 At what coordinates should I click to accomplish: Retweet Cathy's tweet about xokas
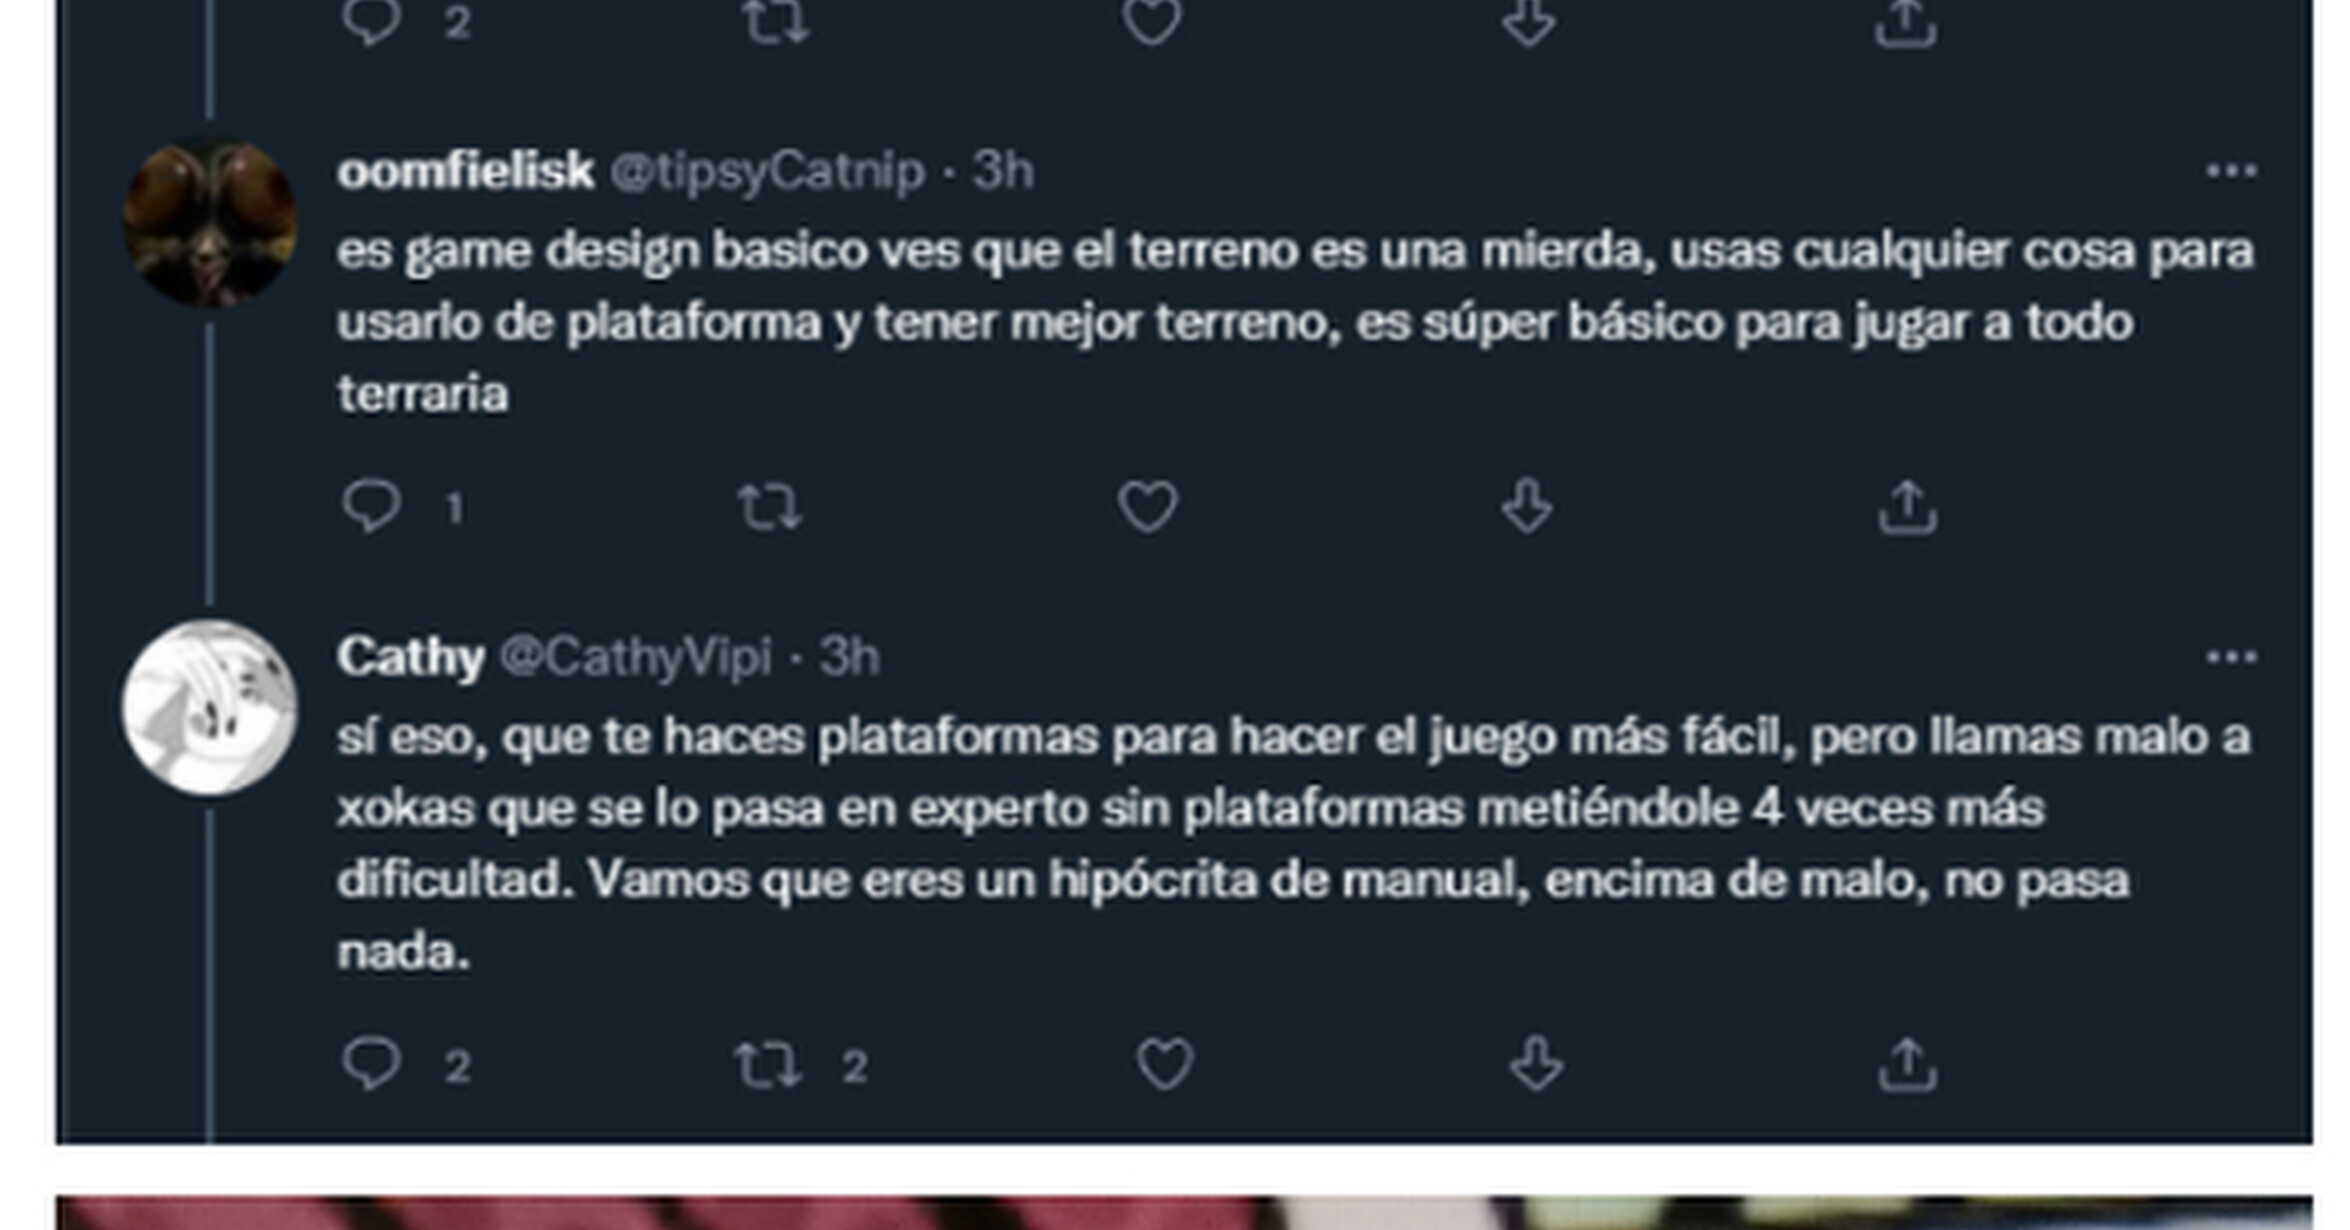point(767,1064)
